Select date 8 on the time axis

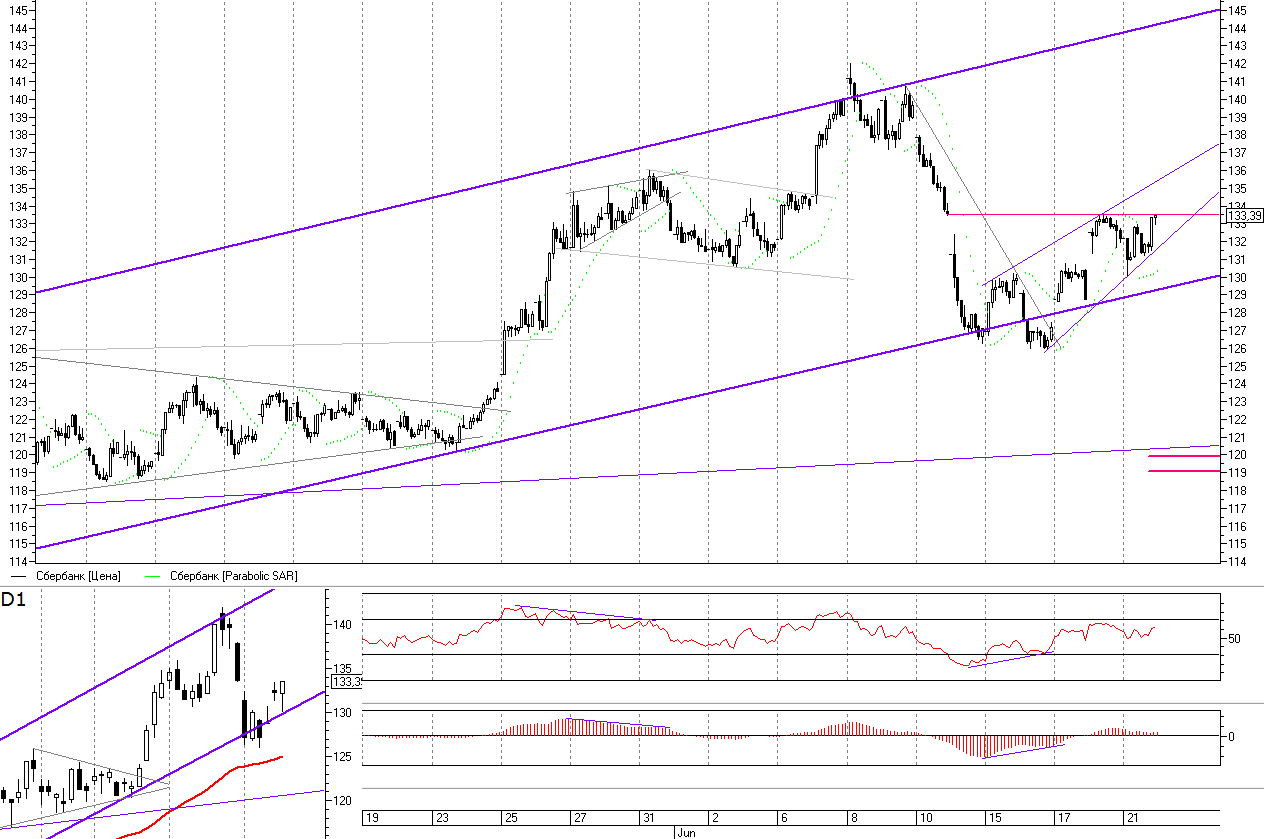coord(853,818)
